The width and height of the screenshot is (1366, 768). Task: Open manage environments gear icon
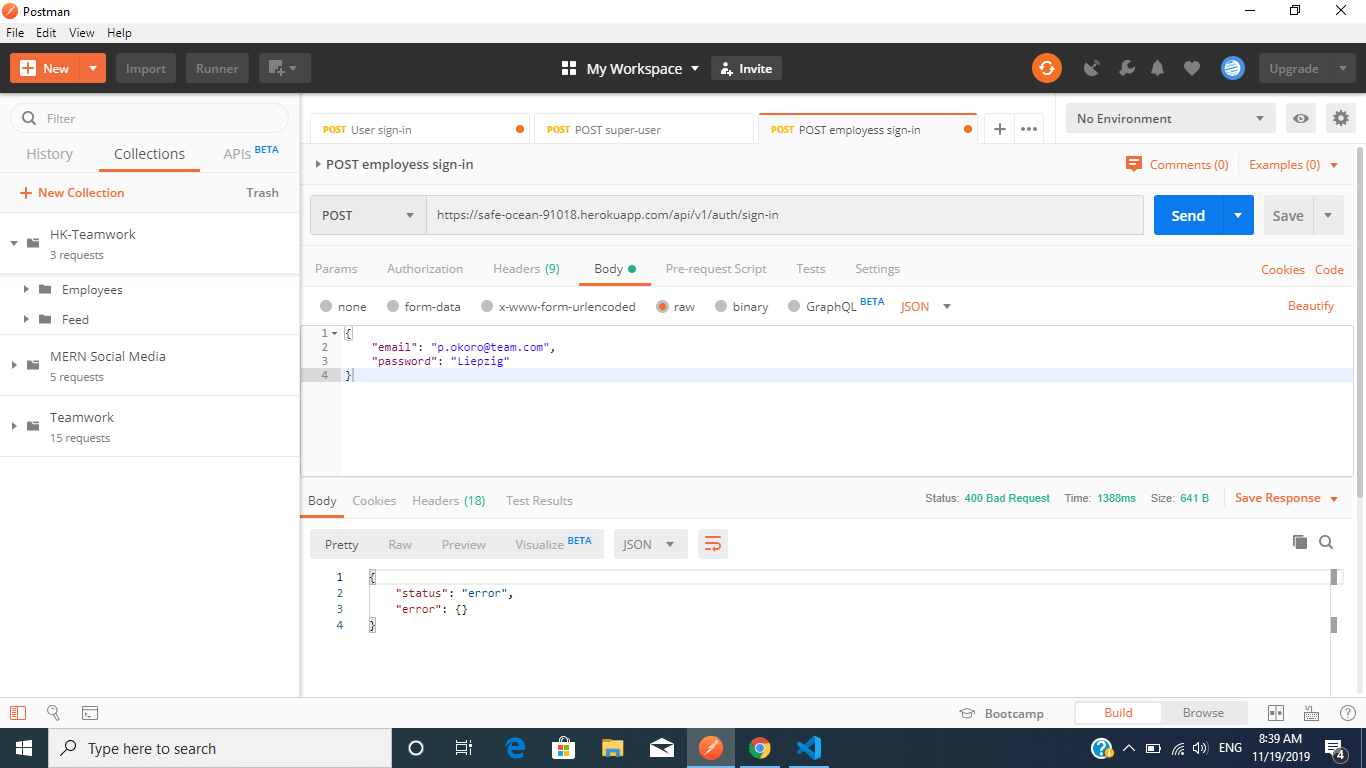click(1340, 118)
